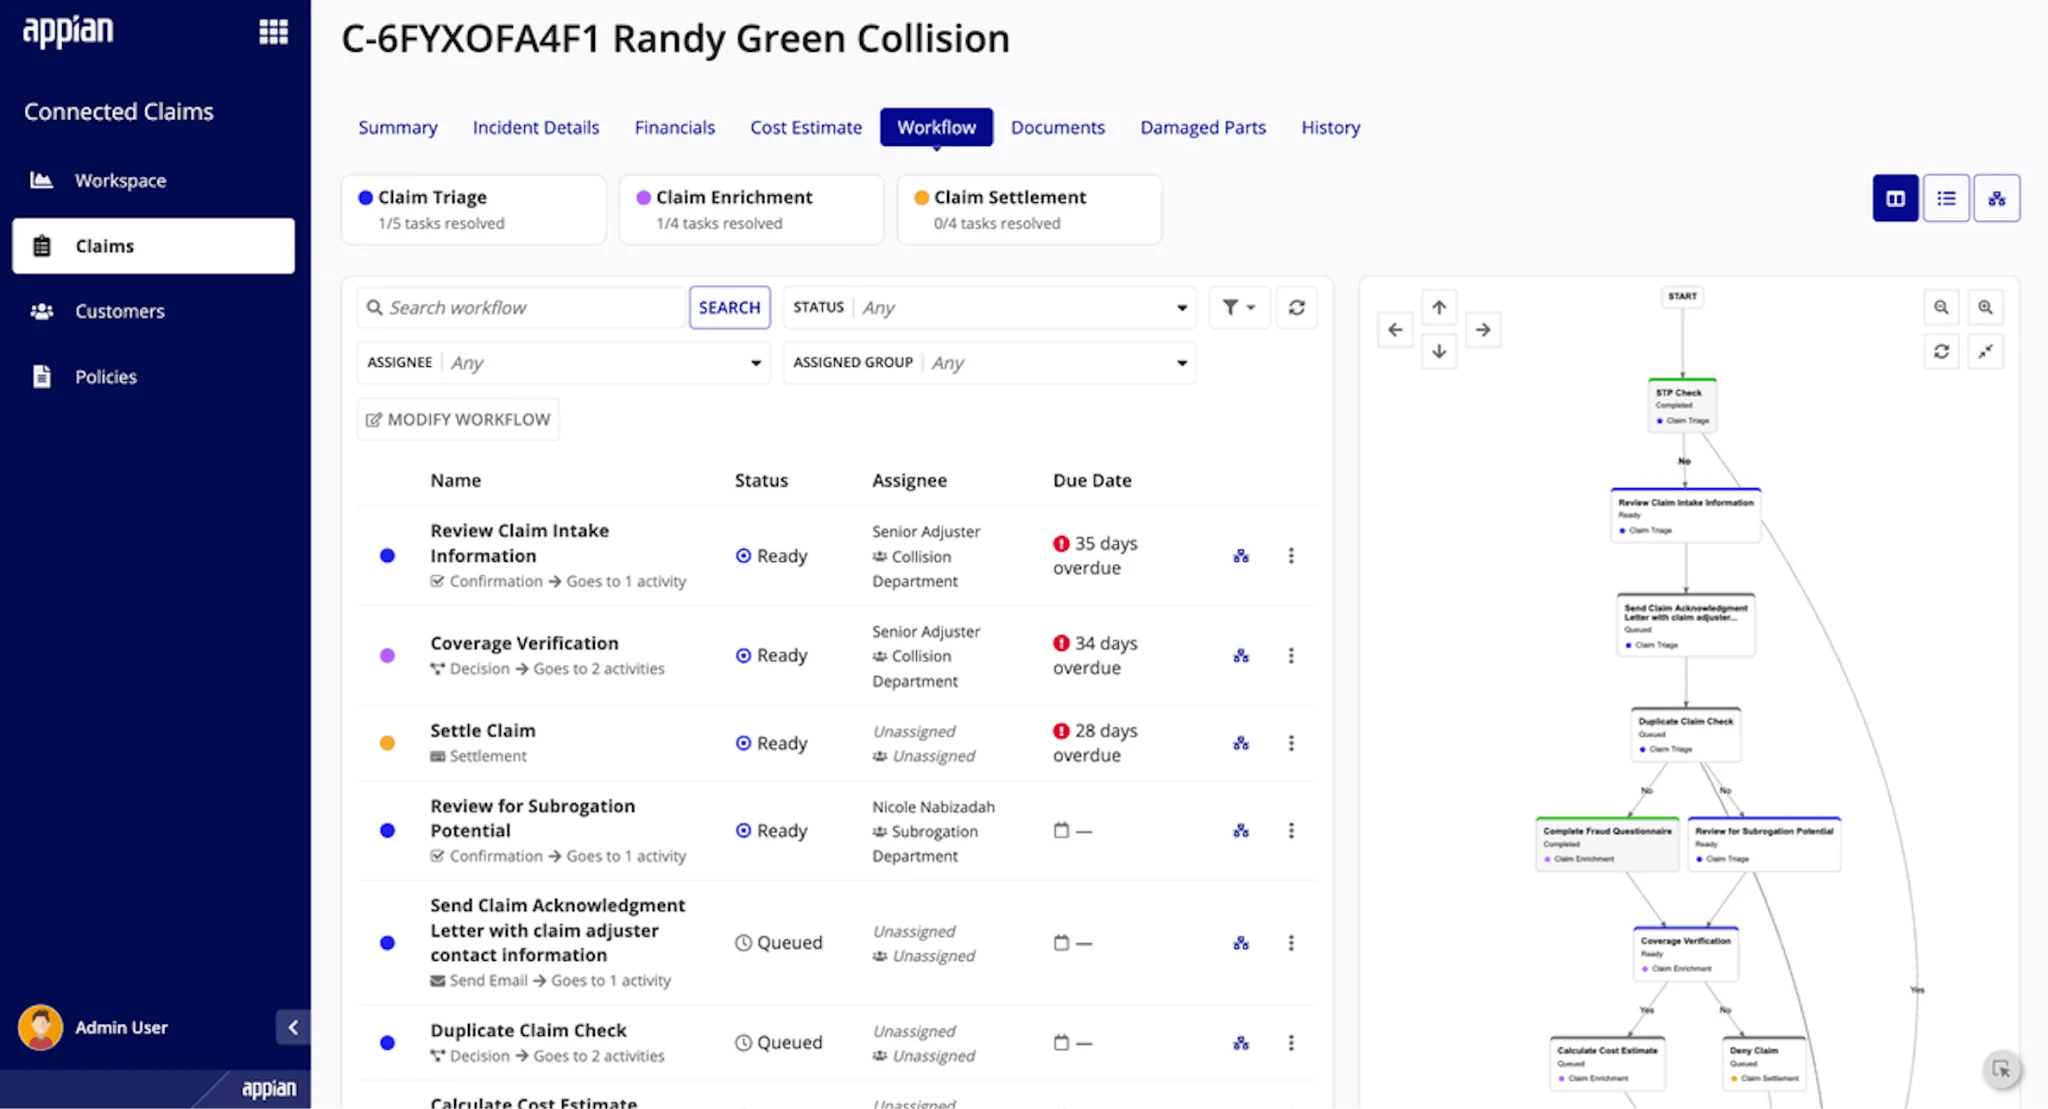Open Coverage Verification row menu

coord(1291,656)
